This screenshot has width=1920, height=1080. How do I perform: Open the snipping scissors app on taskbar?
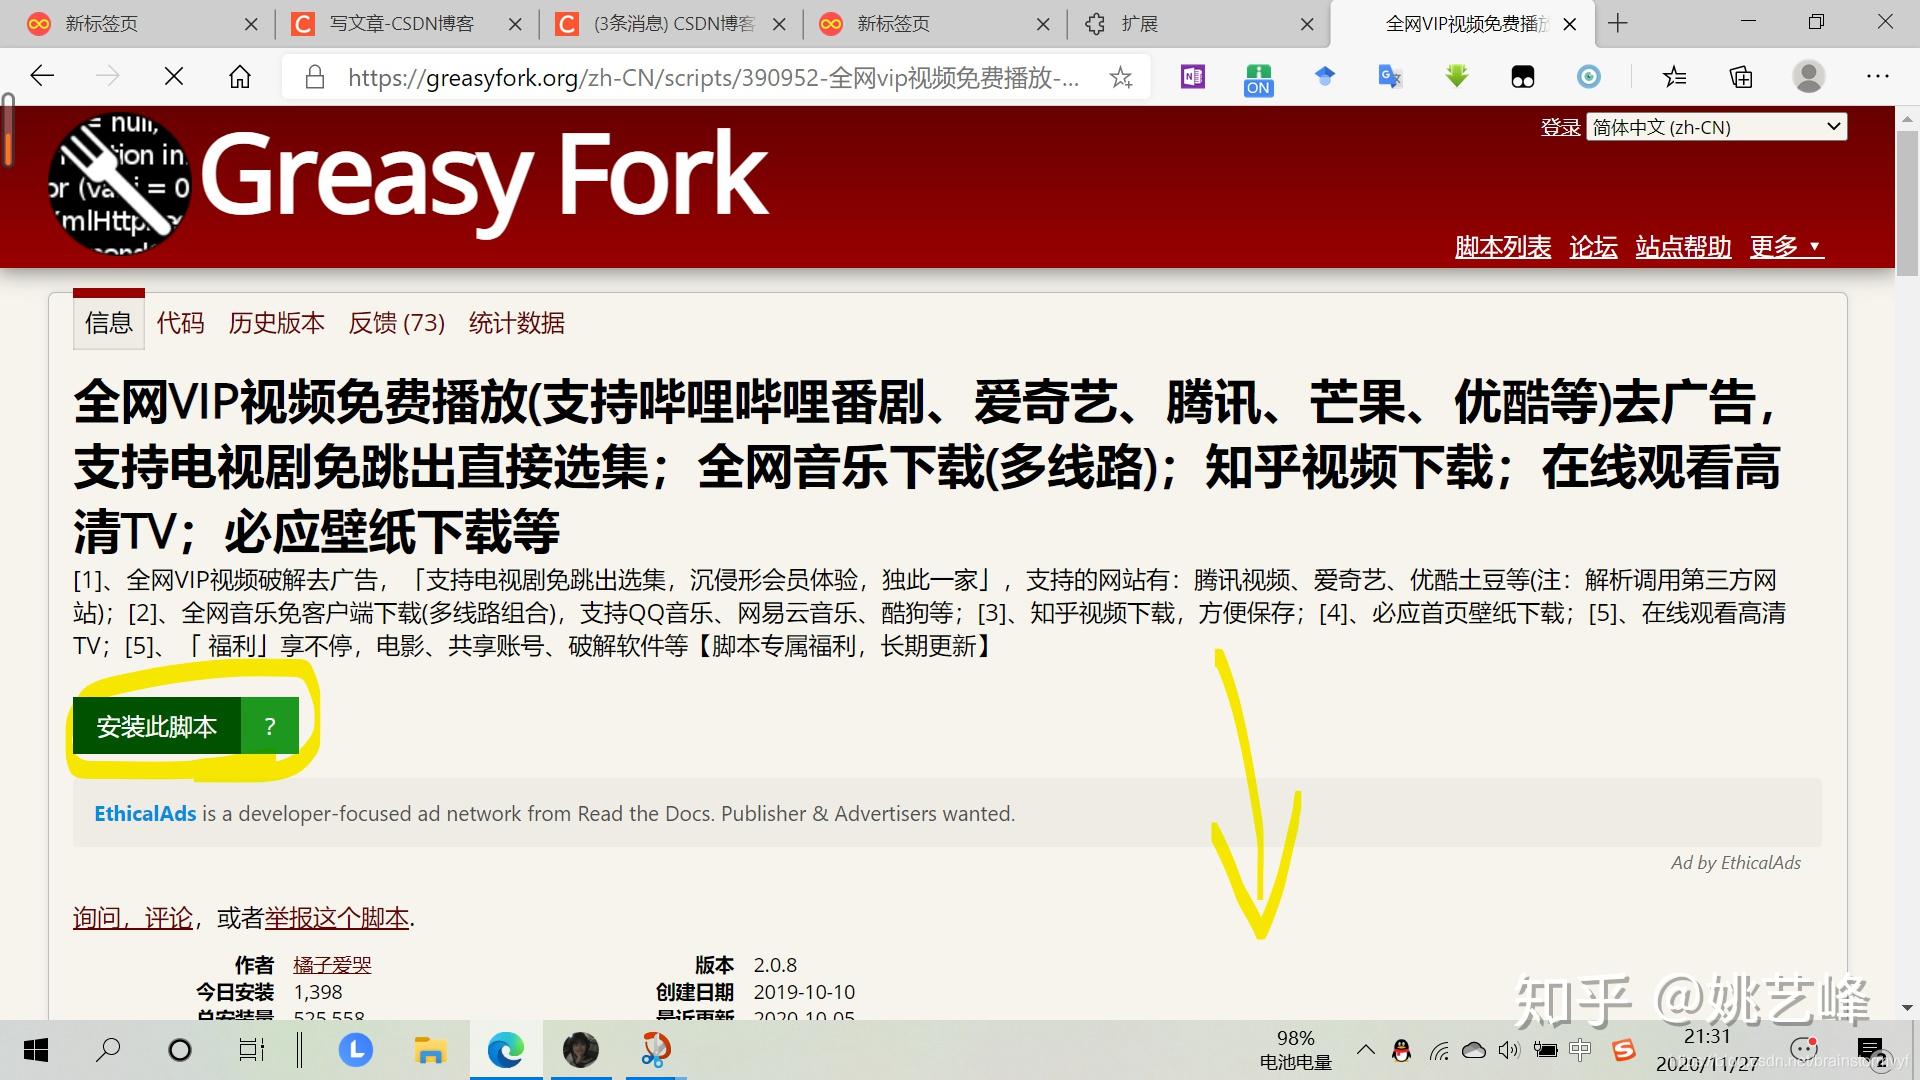[655, 1050]
